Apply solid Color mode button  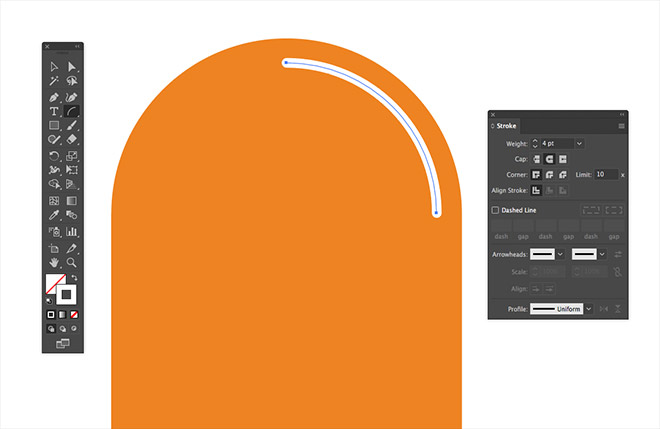(x=51, y=314)
